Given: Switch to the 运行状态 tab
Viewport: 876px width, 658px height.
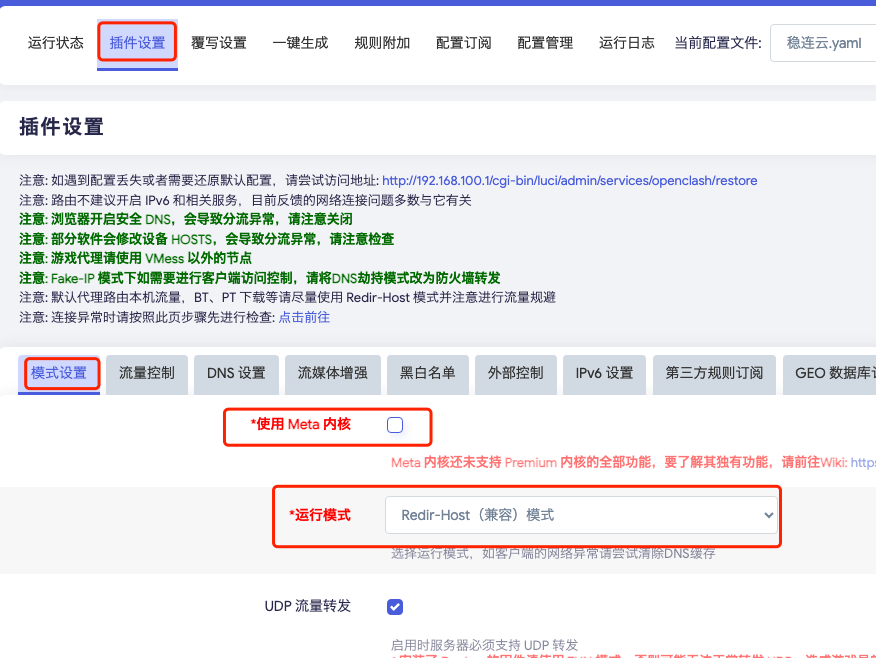Looking at the screenshot, I should pyautogui.click(x=56, y=43).
